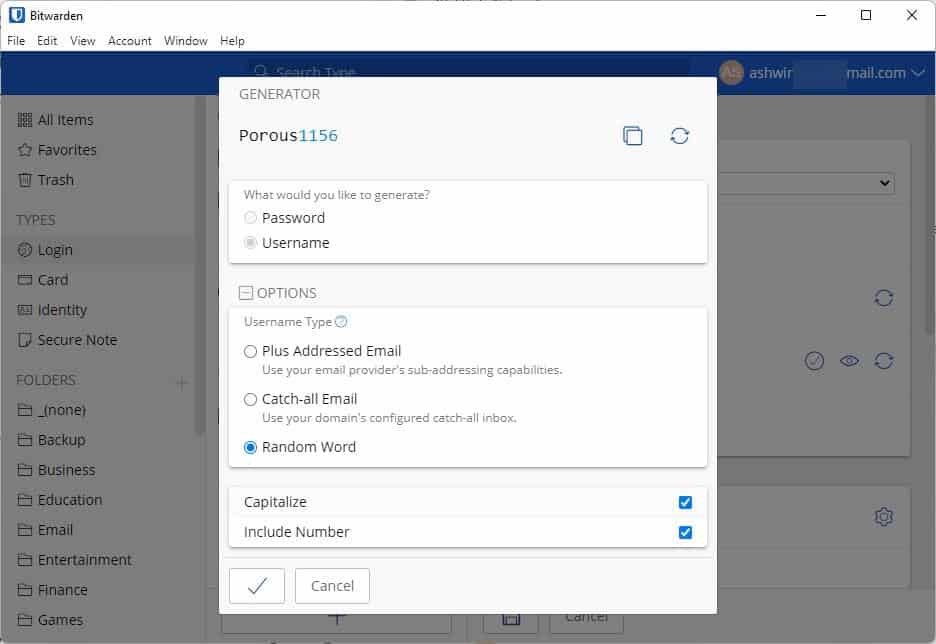This screenshot has height=644, width=936.
Task: Open Trash in sidebar
Action: [56, 180]
